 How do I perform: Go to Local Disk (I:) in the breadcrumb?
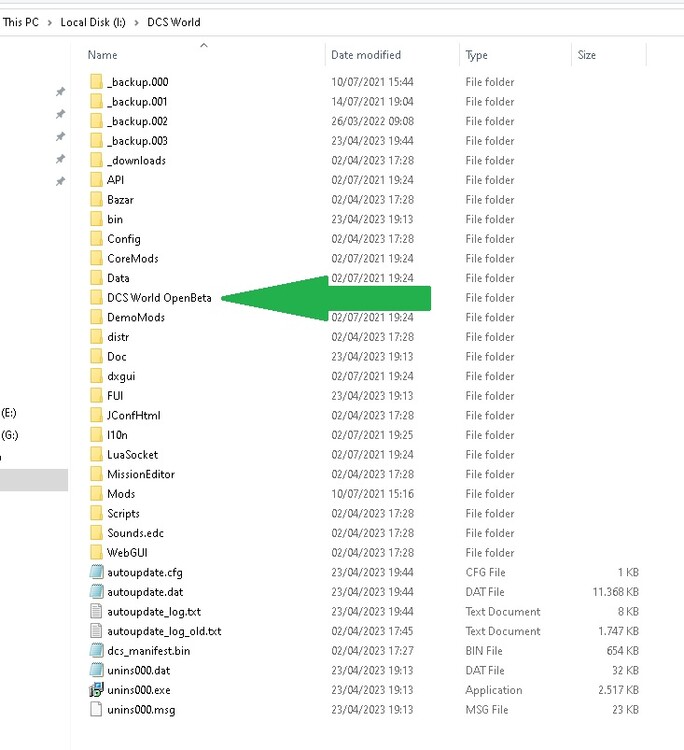[93, 22]
